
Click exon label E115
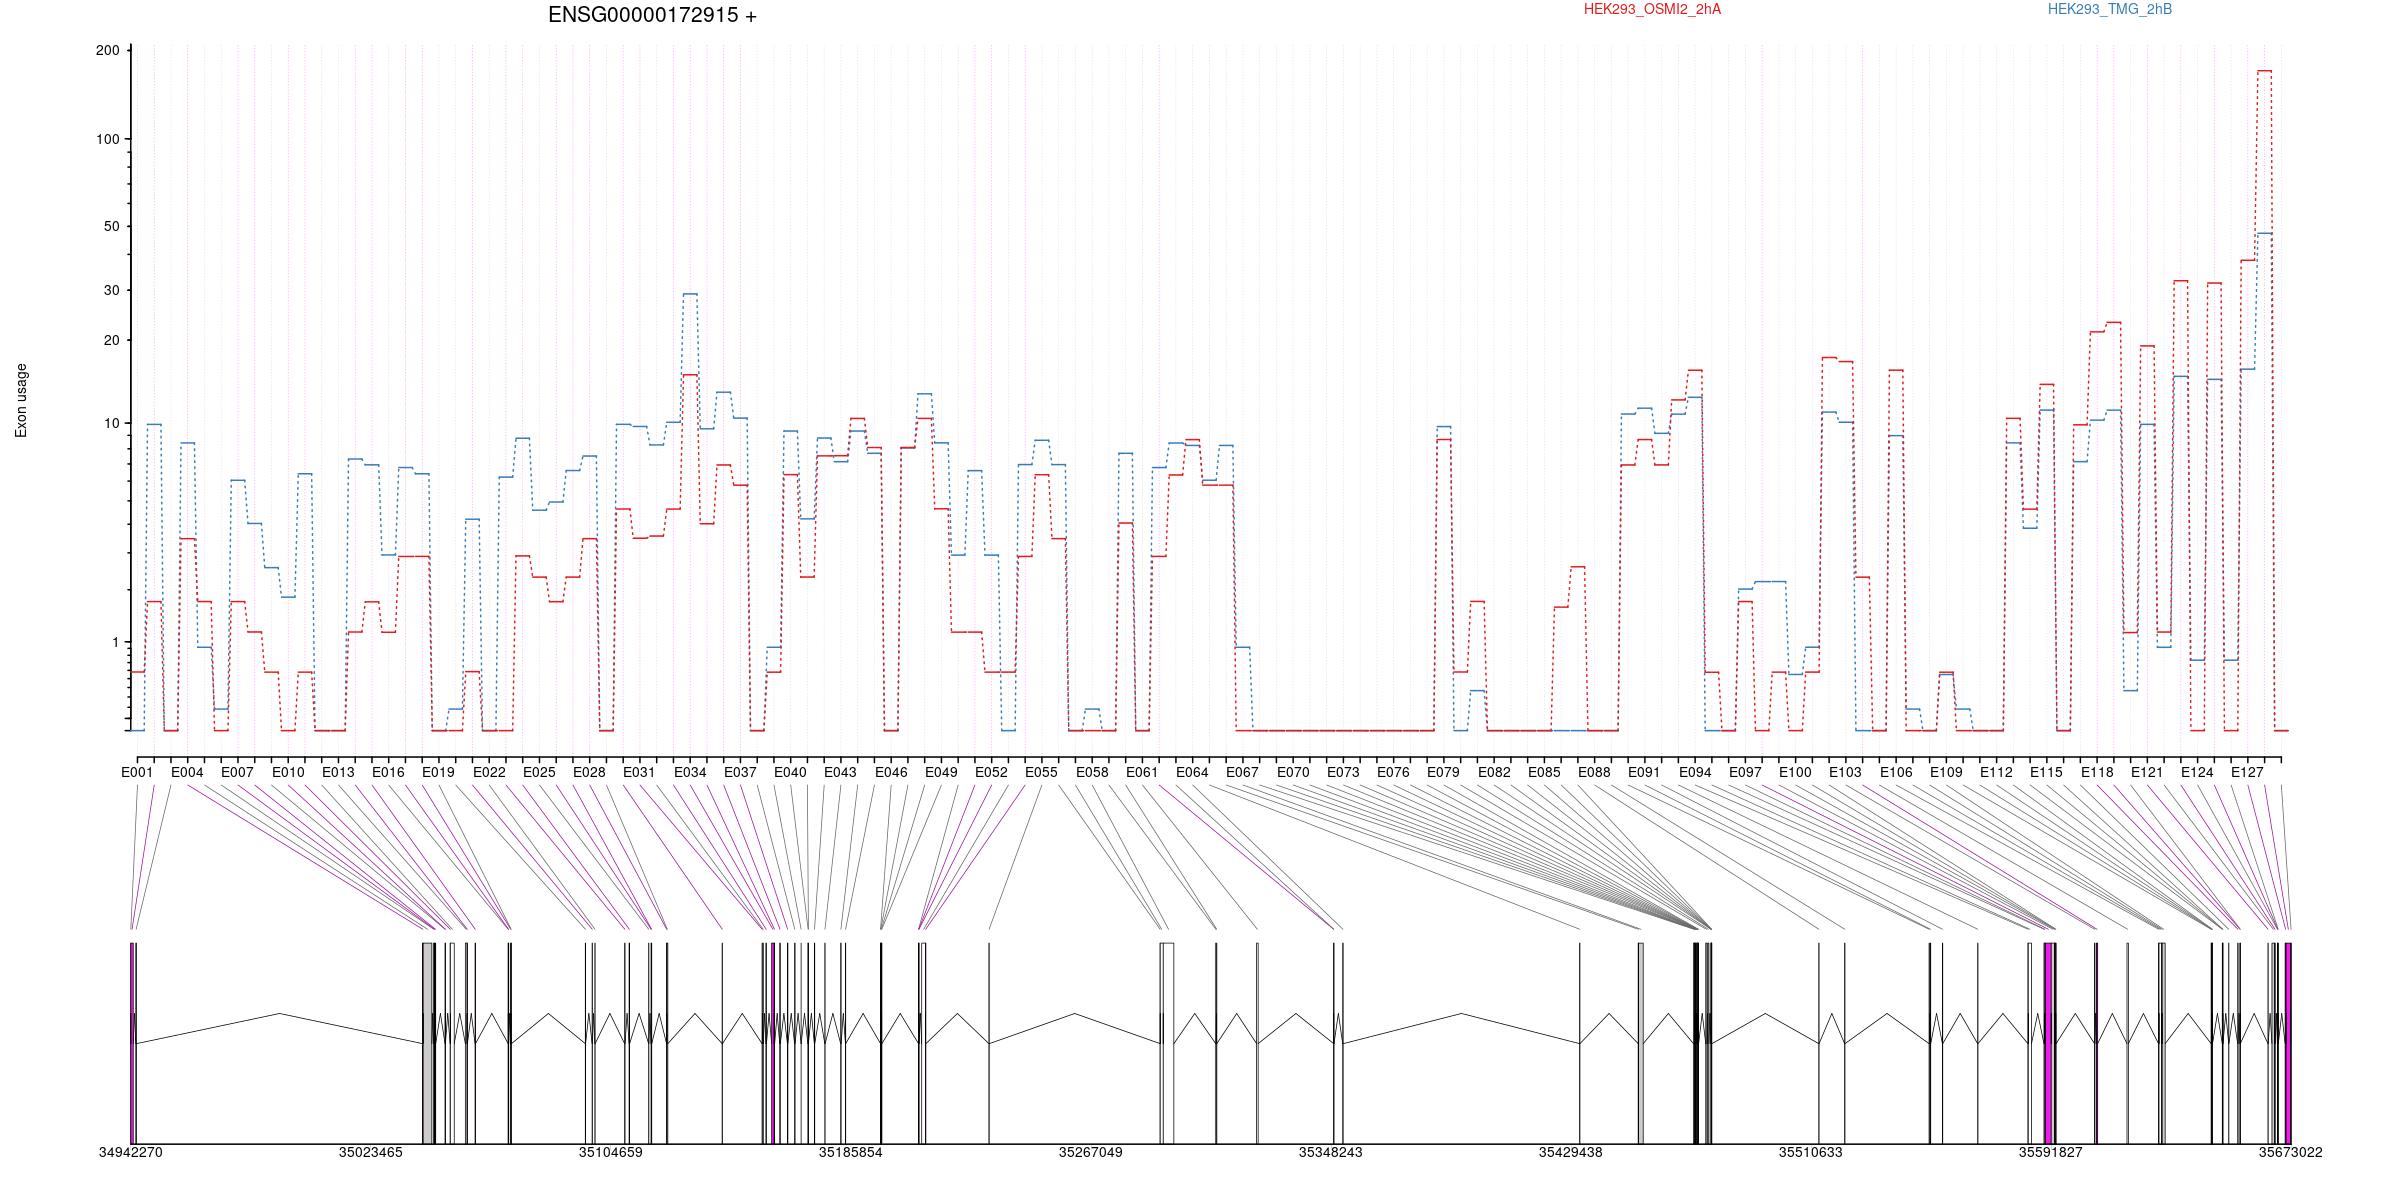tap(2046, 772)
